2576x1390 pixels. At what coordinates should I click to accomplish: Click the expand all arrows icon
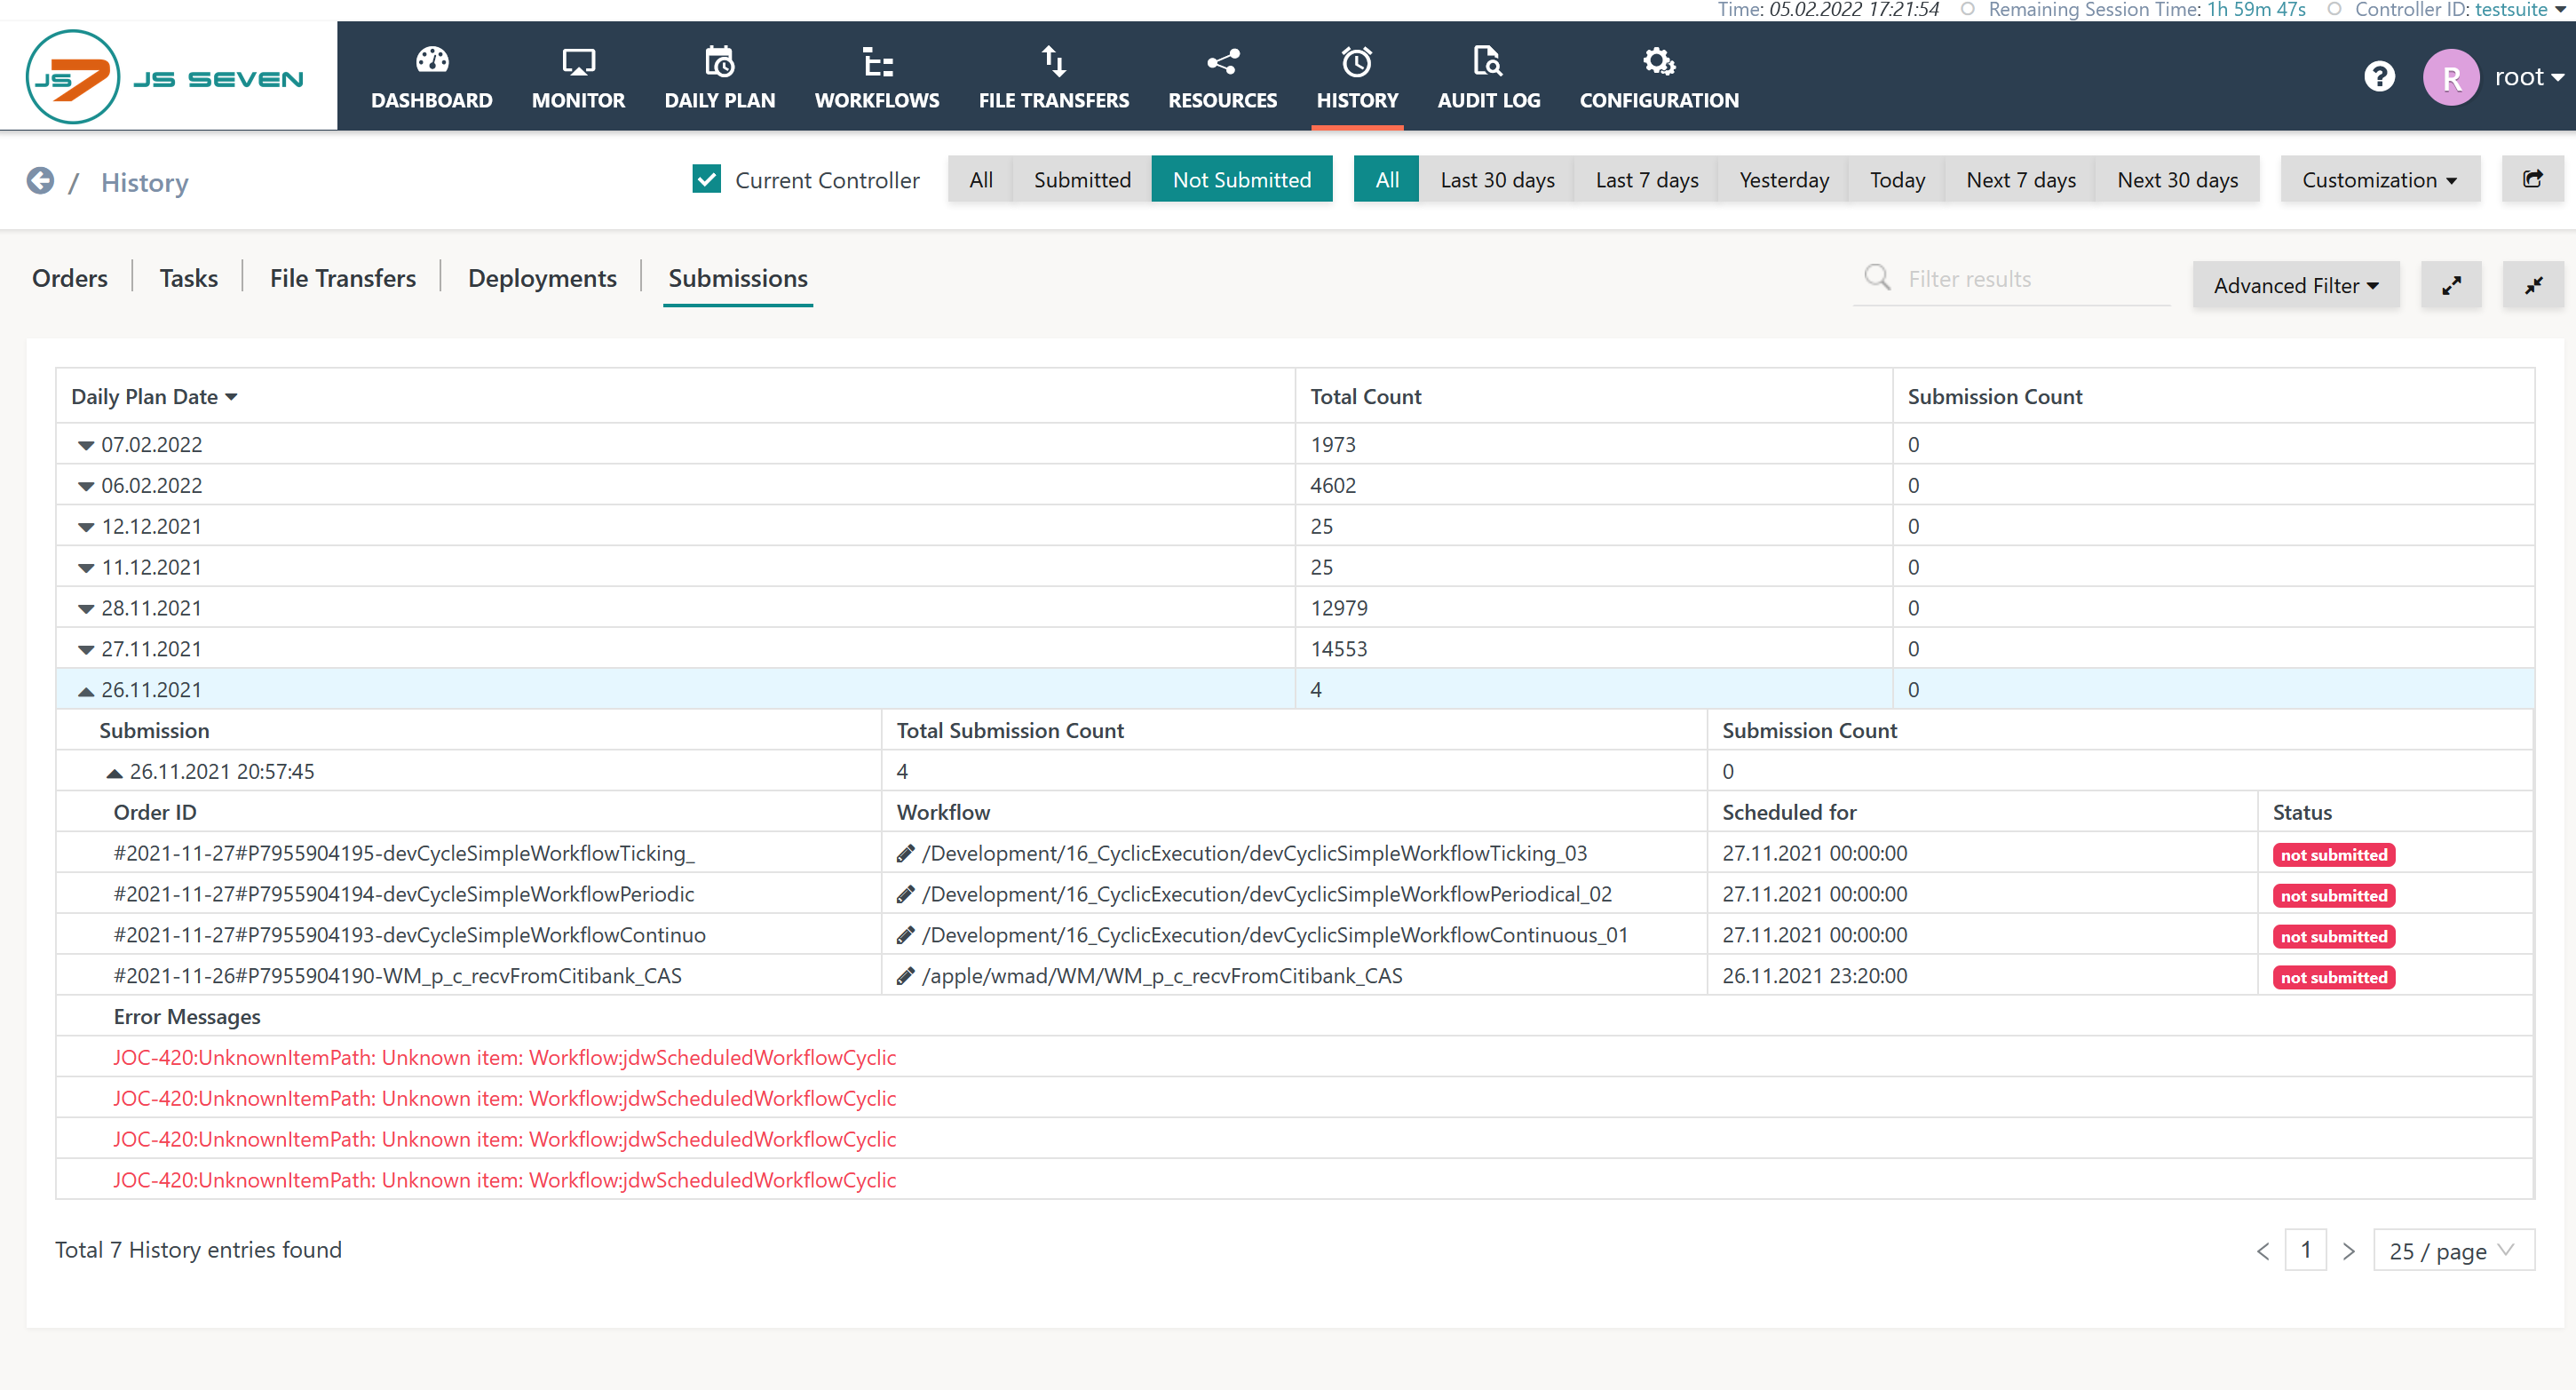point(2451,286)
